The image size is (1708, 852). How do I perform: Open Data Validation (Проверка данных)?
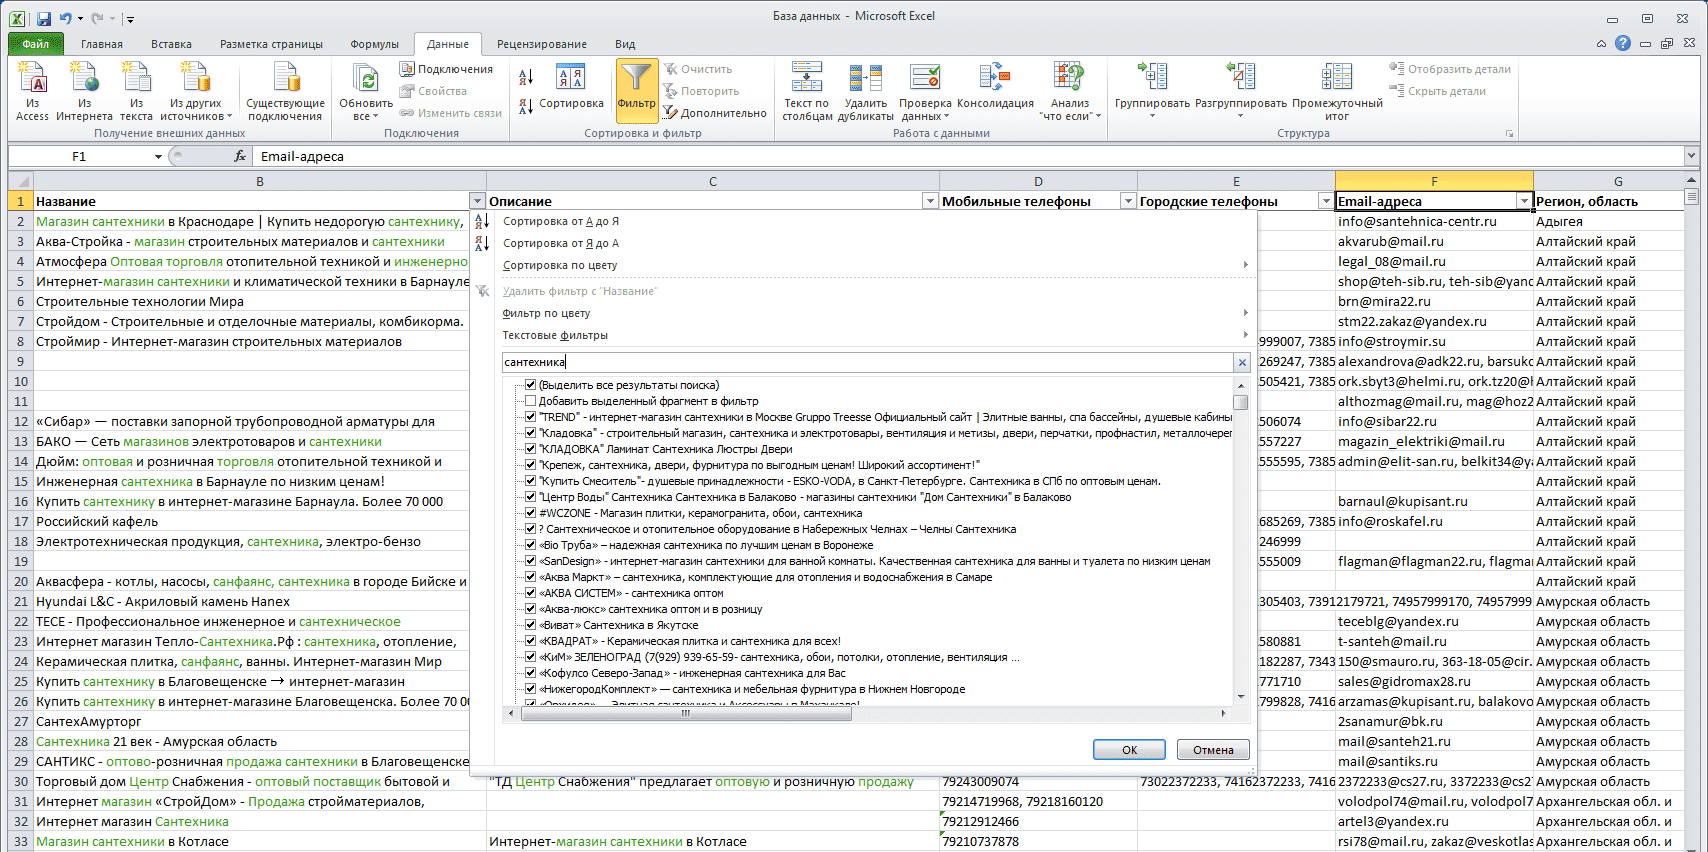pos(925,91)
